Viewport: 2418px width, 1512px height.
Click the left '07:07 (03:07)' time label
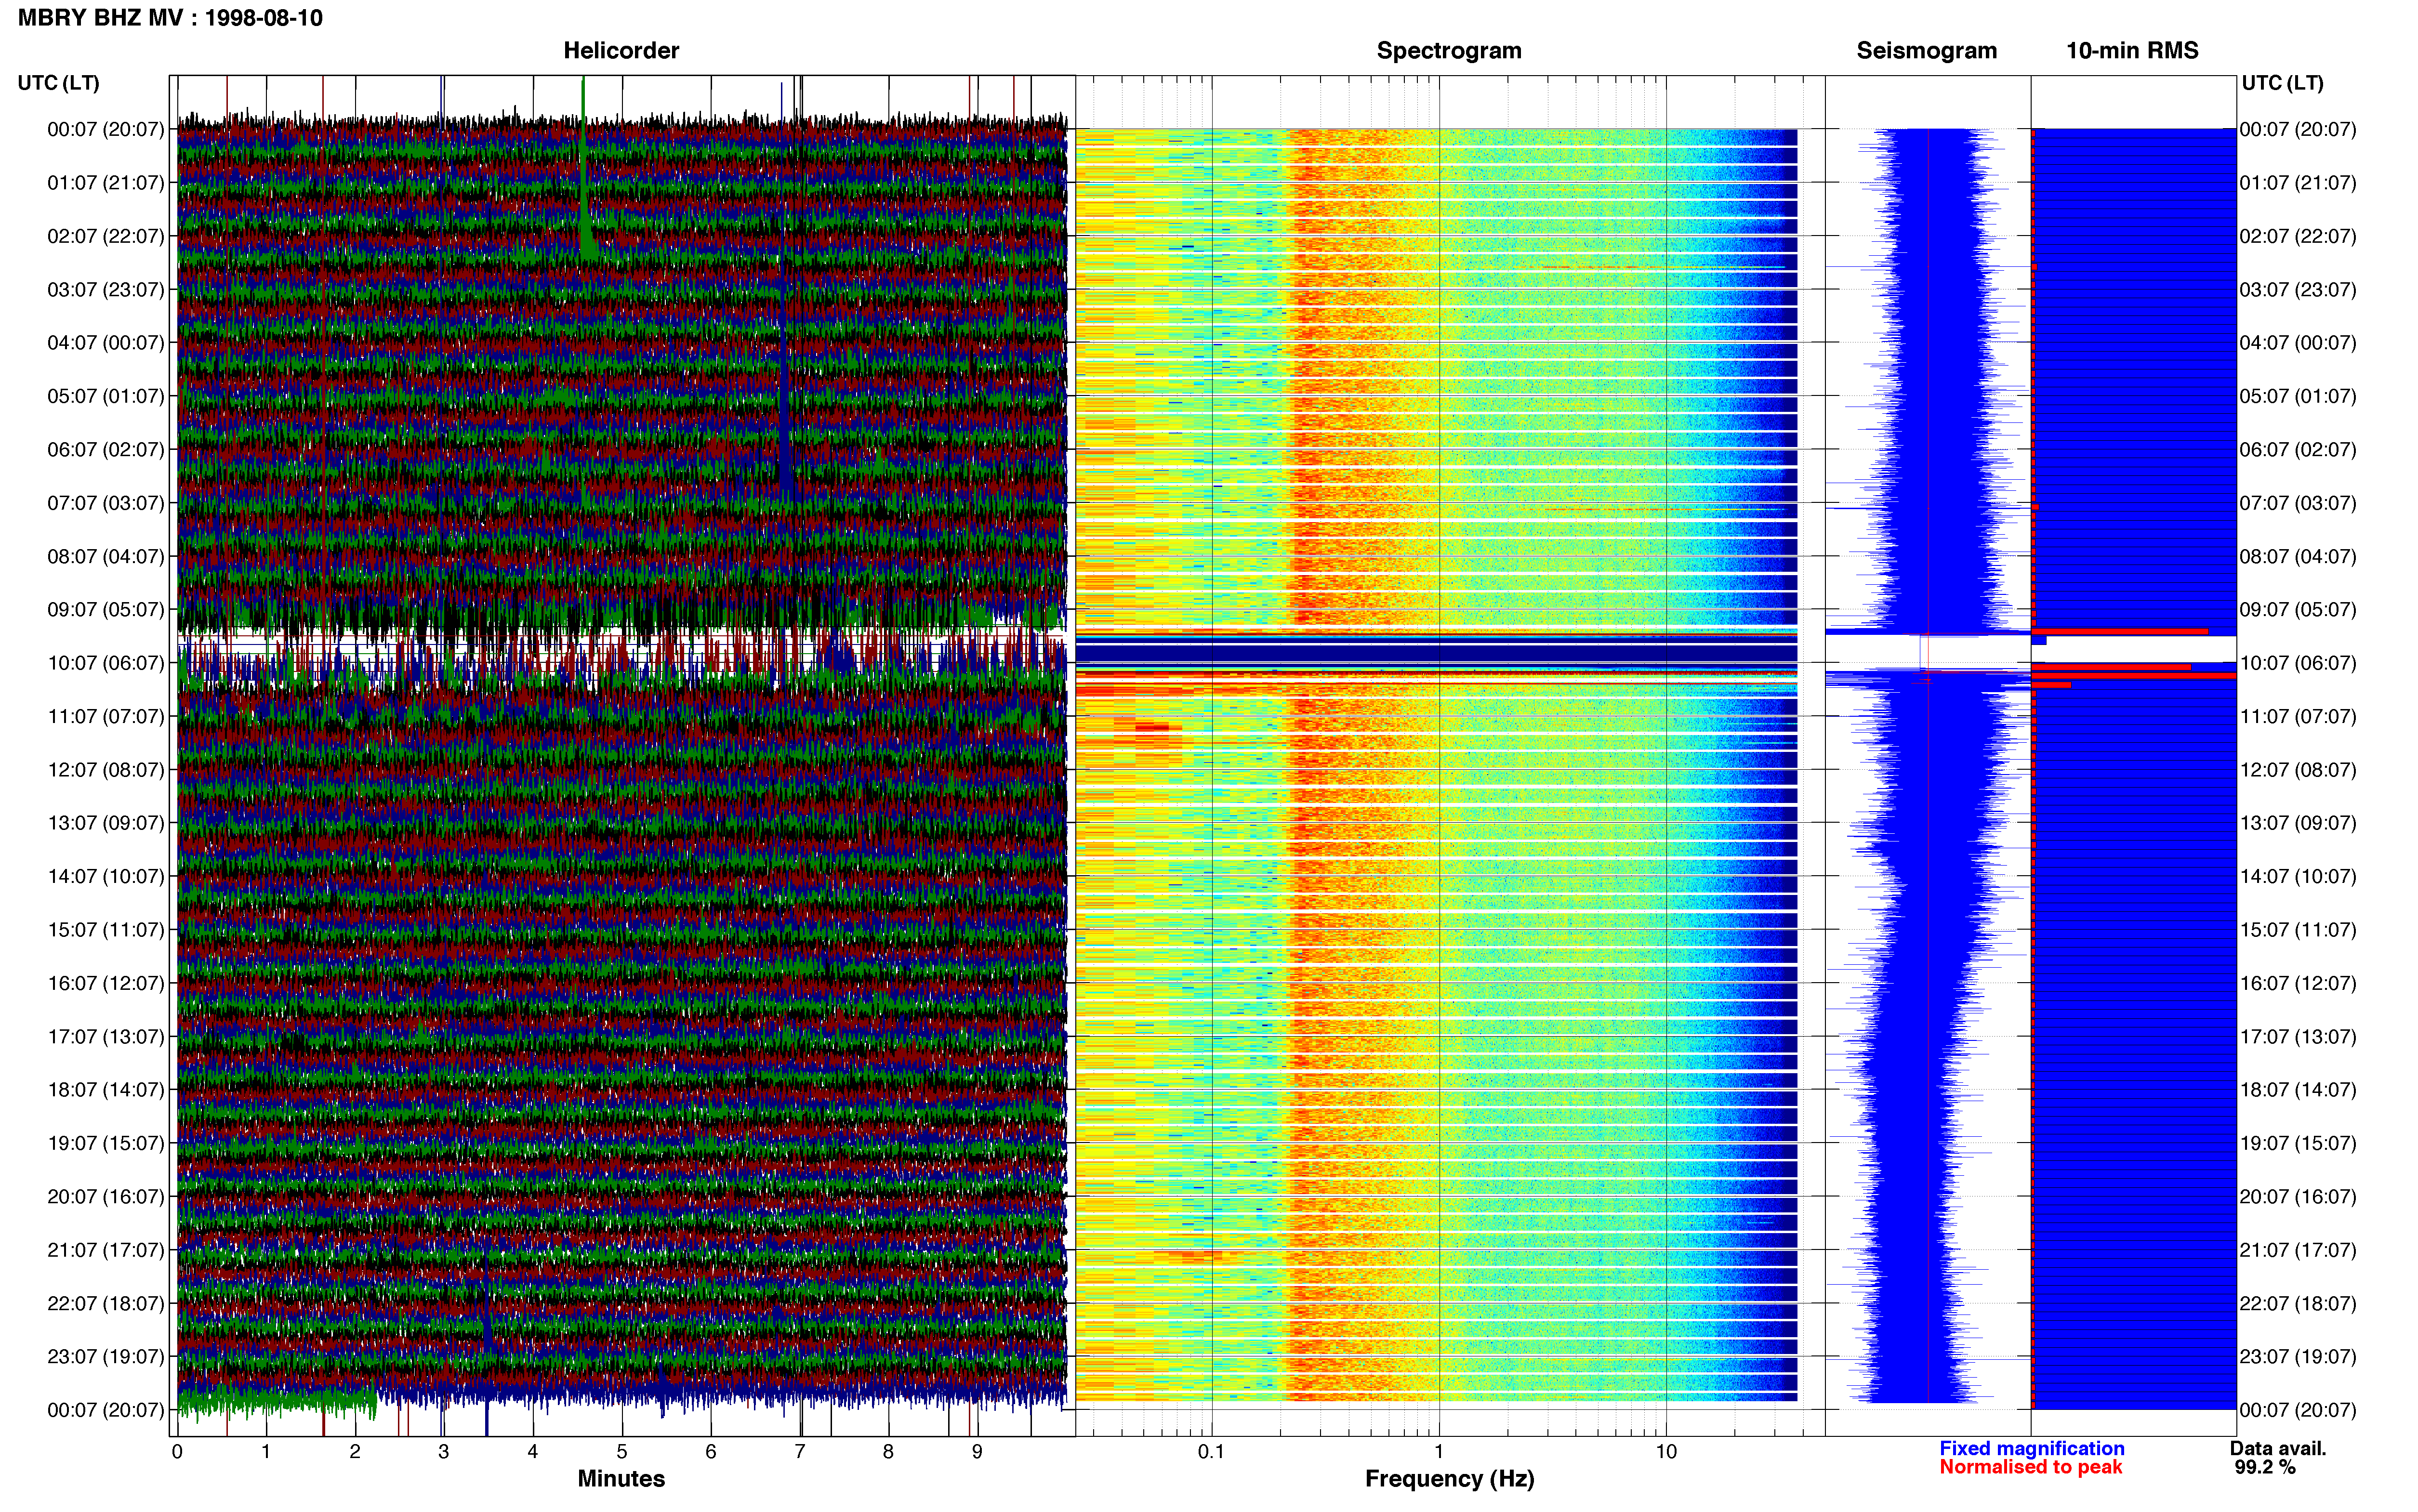click(106, 503)
